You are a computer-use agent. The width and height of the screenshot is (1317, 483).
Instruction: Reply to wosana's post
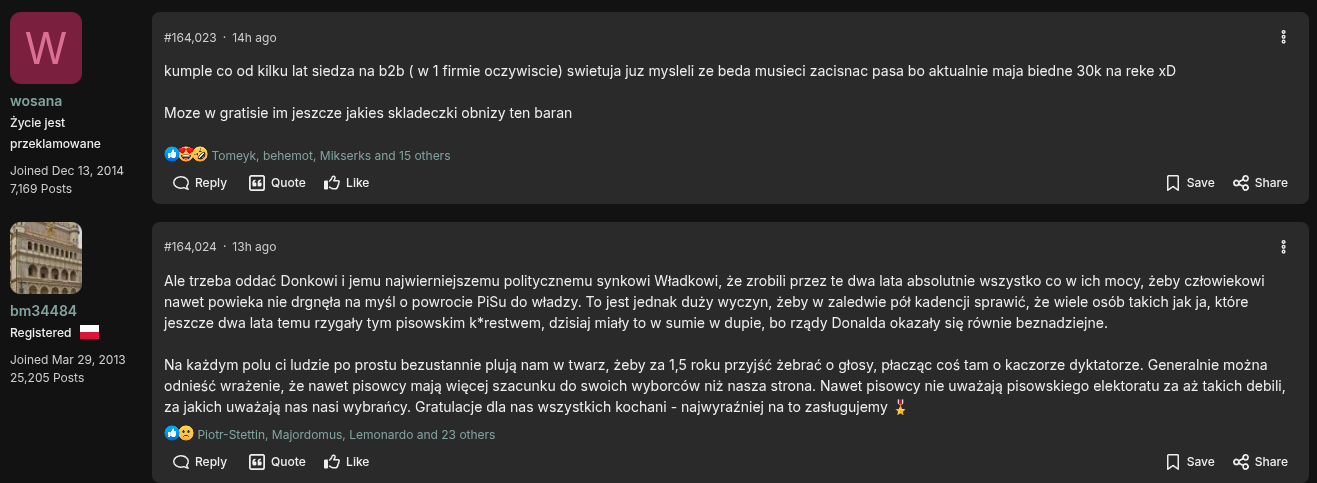coord(200,183)
